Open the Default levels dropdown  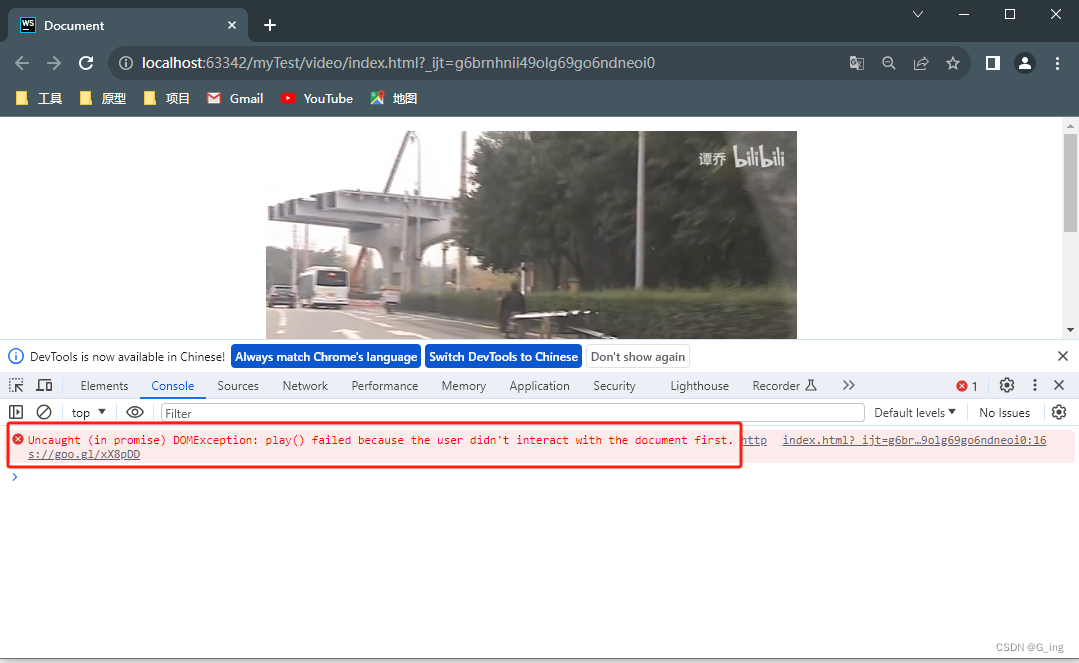(915, 413)
